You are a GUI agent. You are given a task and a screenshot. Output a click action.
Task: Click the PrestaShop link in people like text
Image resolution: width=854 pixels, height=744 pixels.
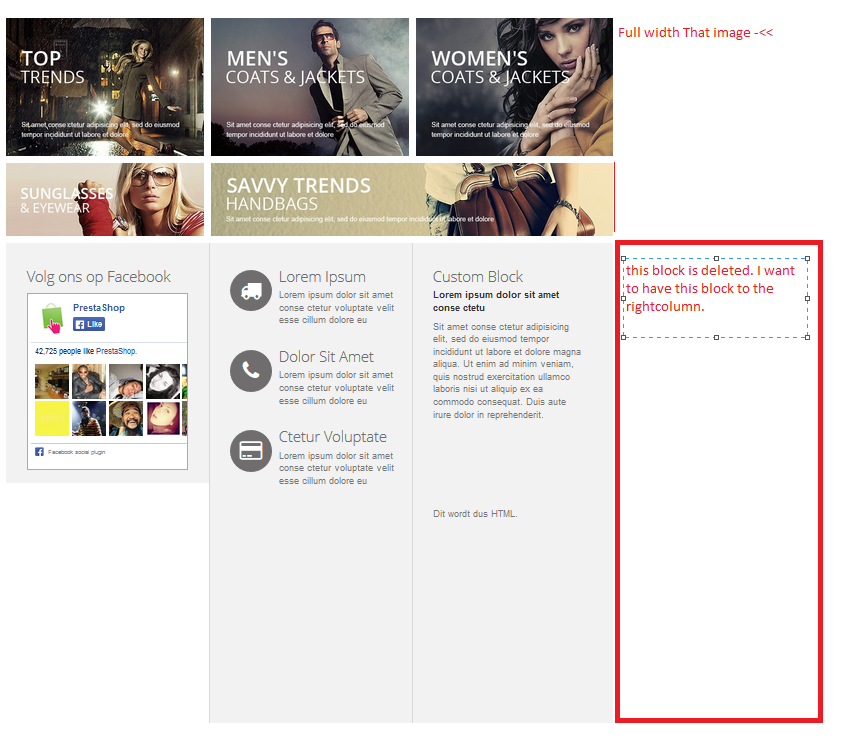[115, 351]
